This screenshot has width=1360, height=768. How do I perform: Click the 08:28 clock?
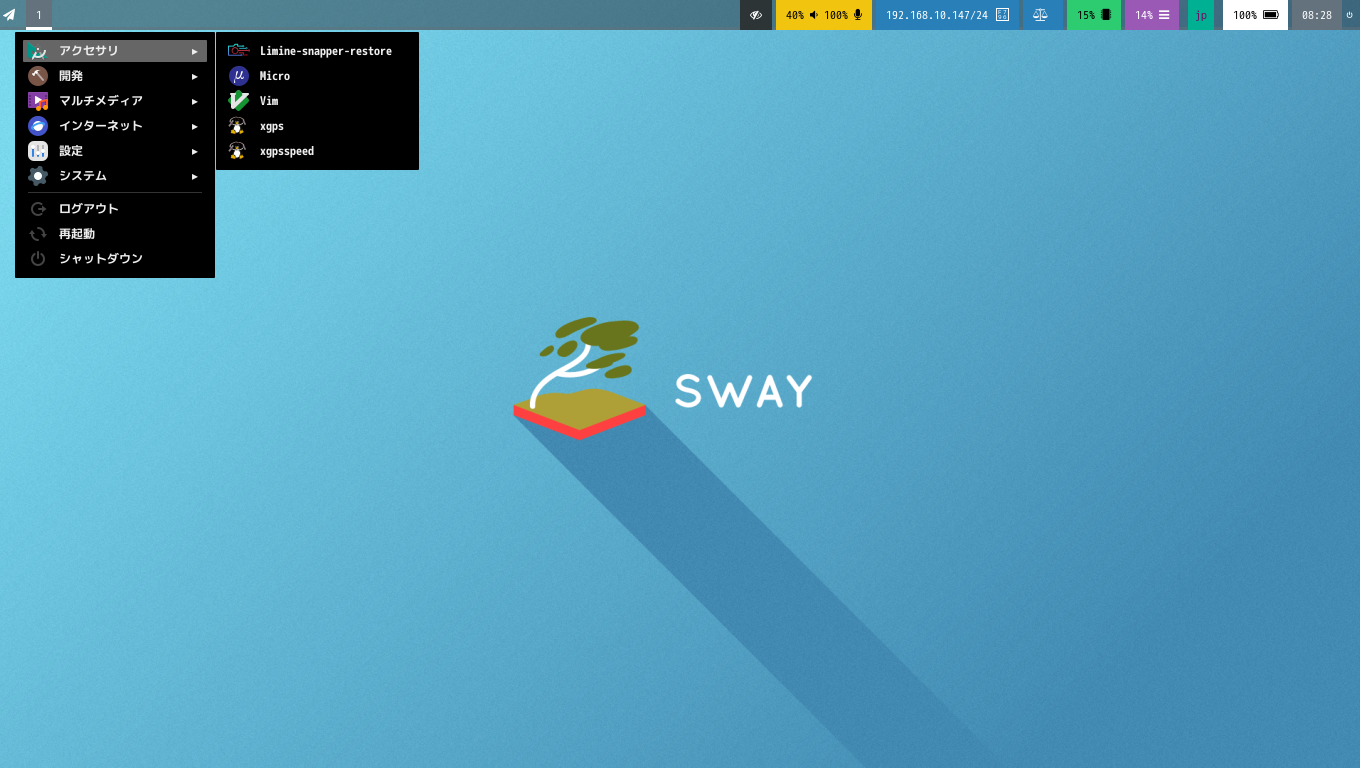[x=1317, y=15]
